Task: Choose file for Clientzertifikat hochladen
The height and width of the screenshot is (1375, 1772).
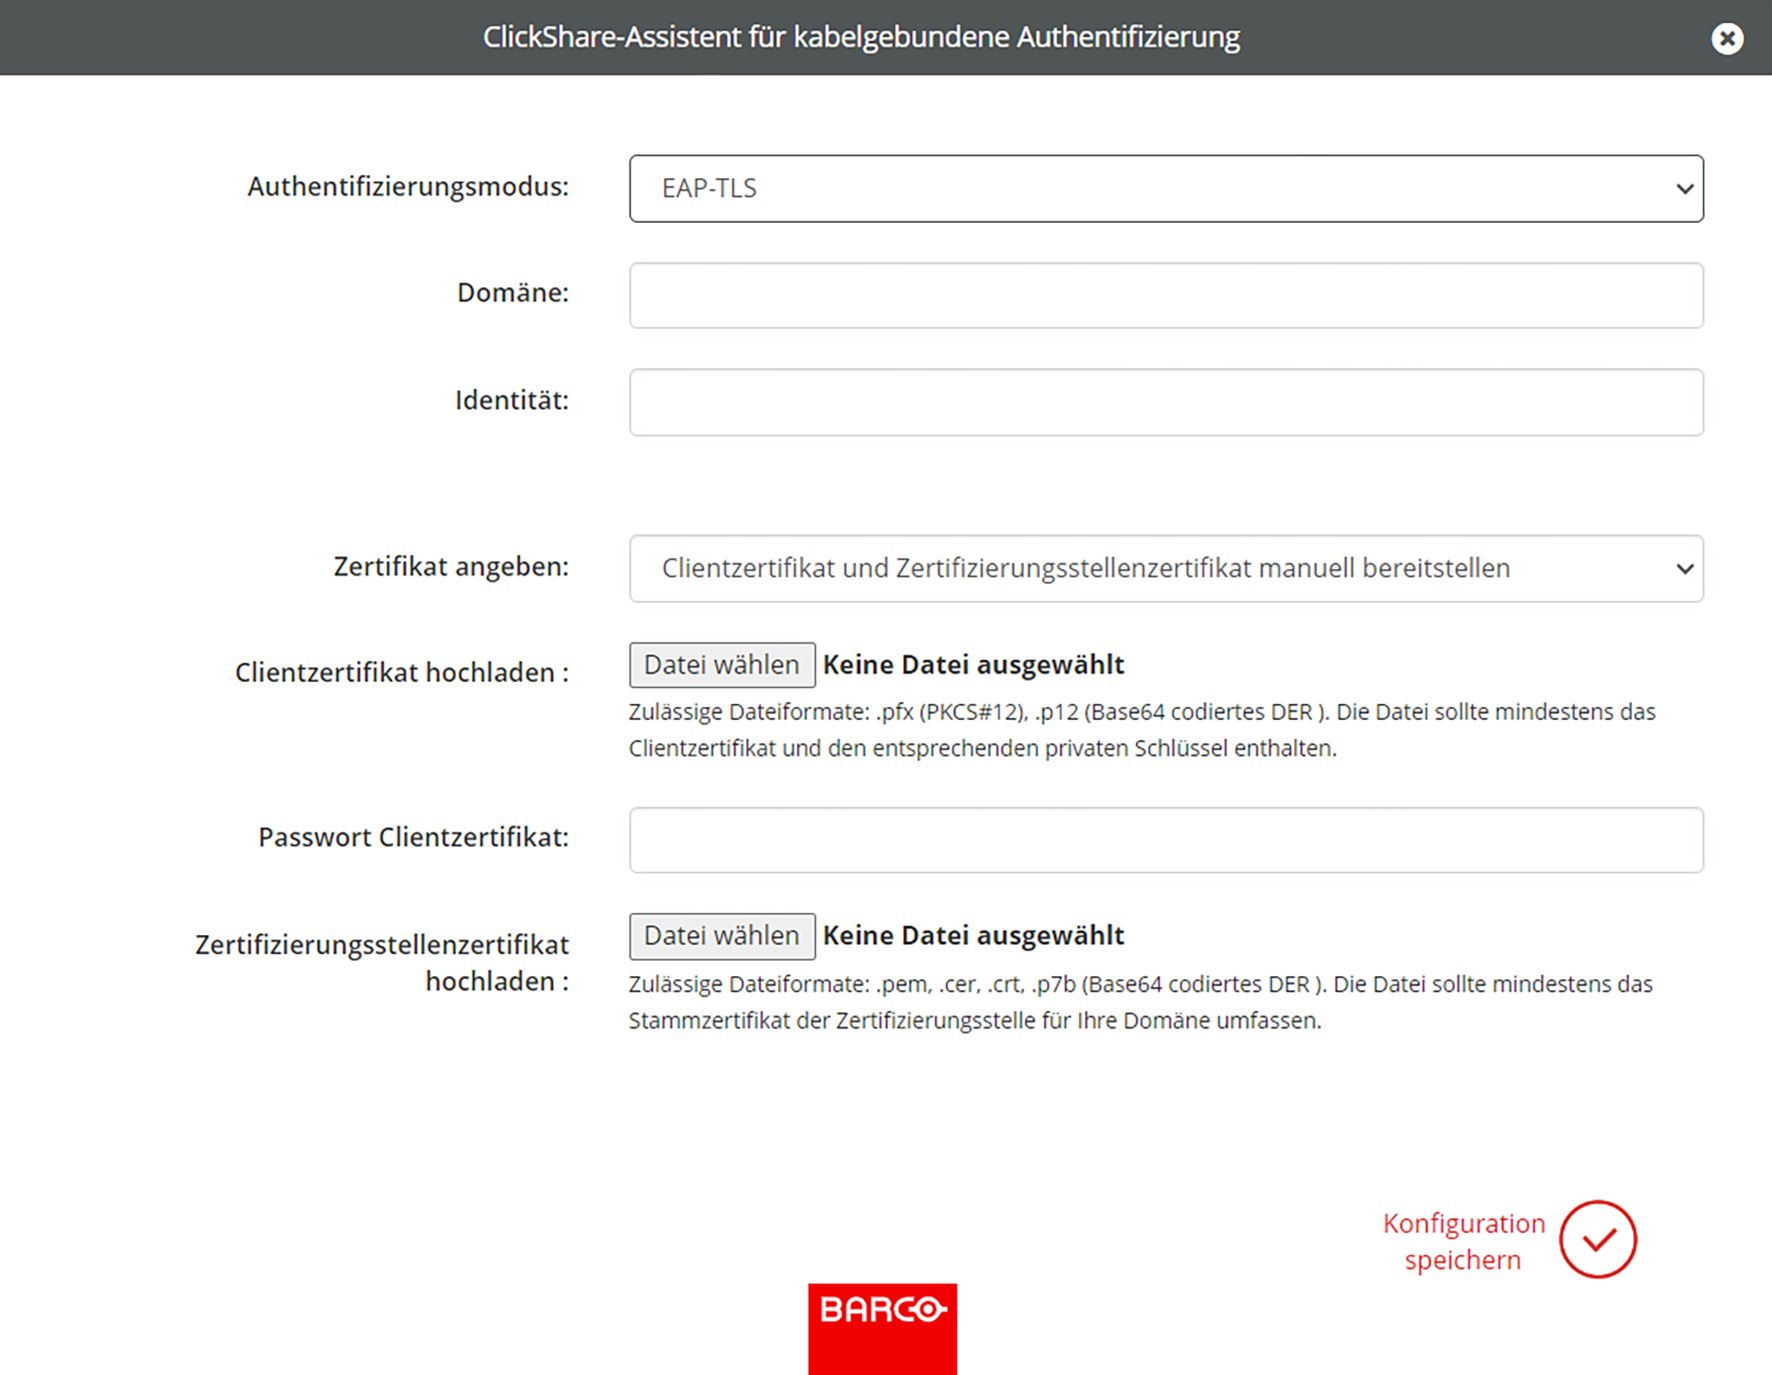Action: tap(722, 665)
